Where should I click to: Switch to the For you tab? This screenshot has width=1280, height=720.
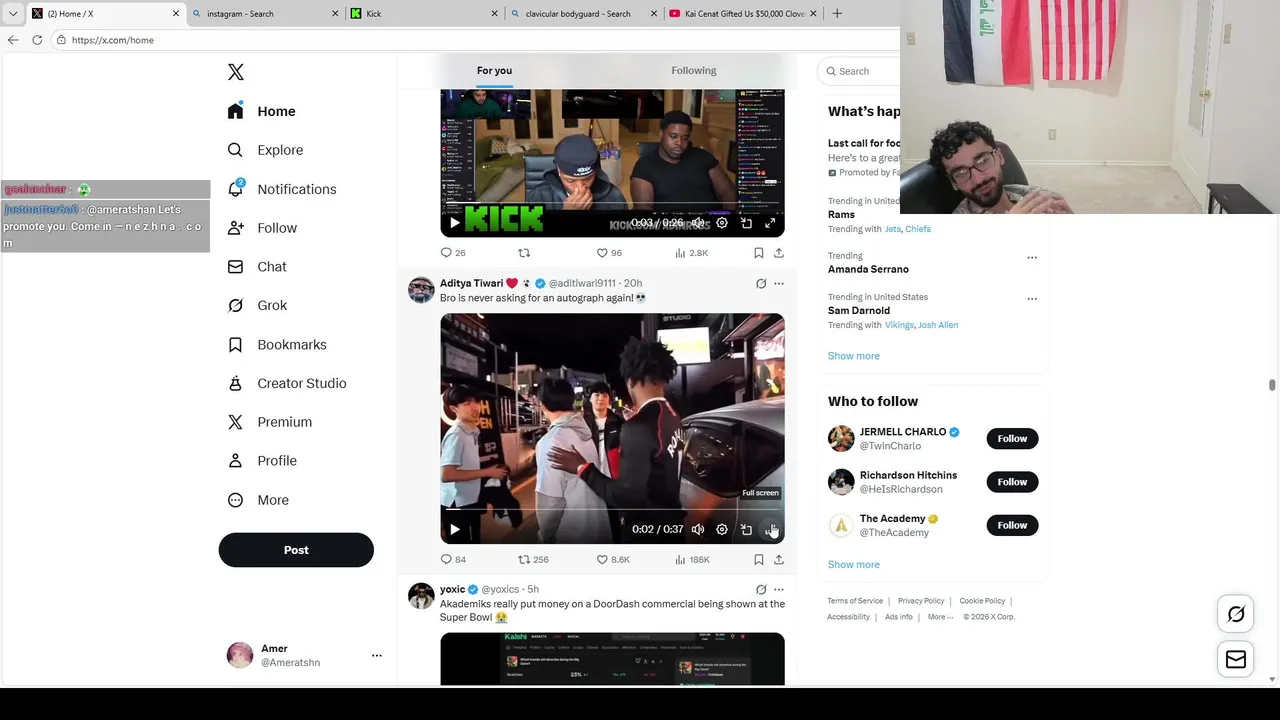pos(494,70)
